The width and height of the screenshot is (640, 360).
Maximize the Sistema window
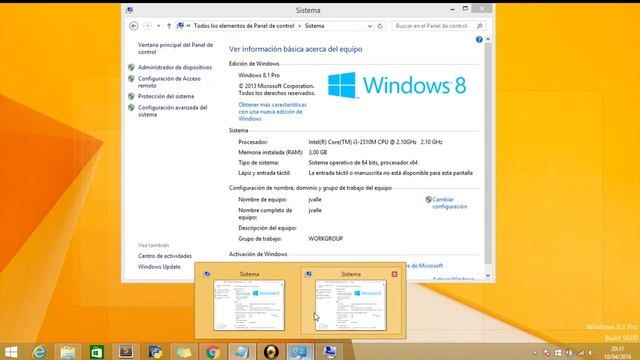465,9
